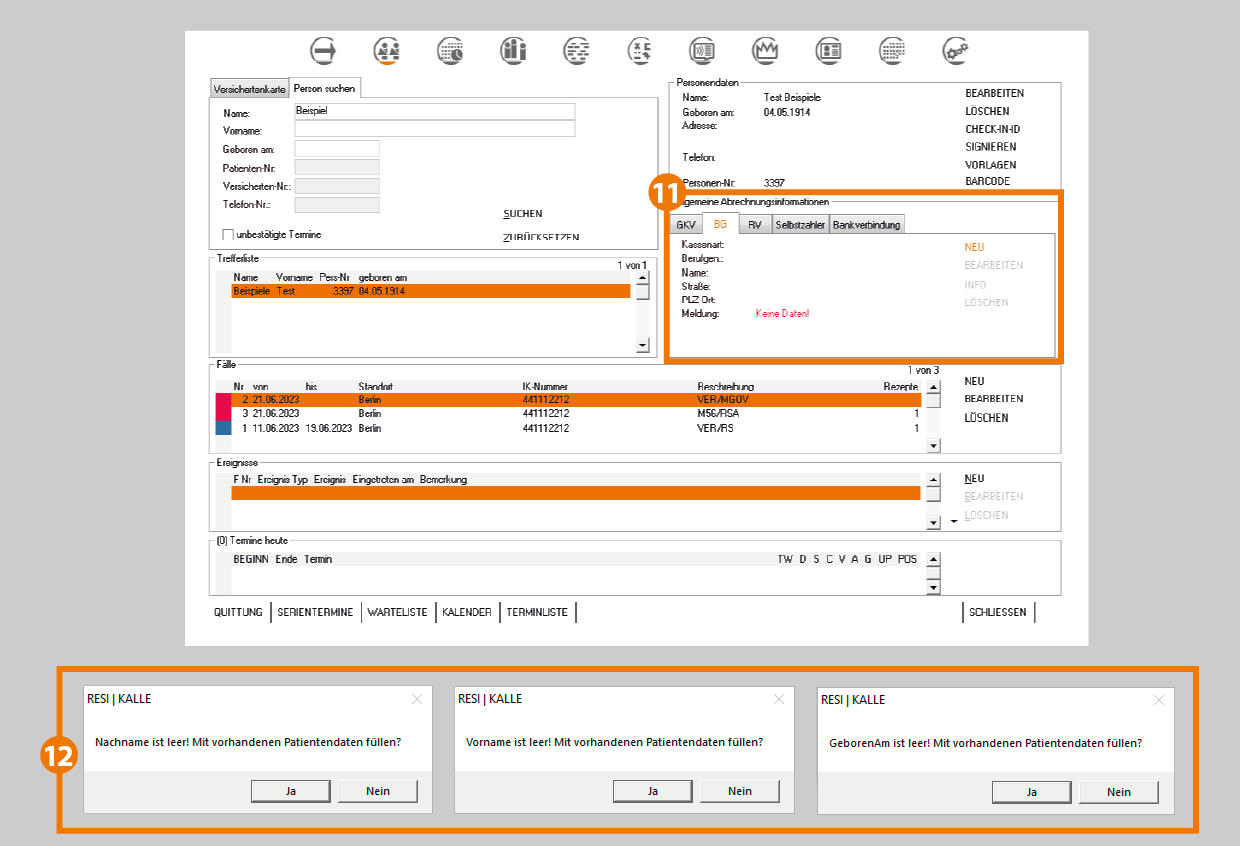Open the GKV billing tab
This screenshot has width=1240, height=846.
[x=686, y=225]
